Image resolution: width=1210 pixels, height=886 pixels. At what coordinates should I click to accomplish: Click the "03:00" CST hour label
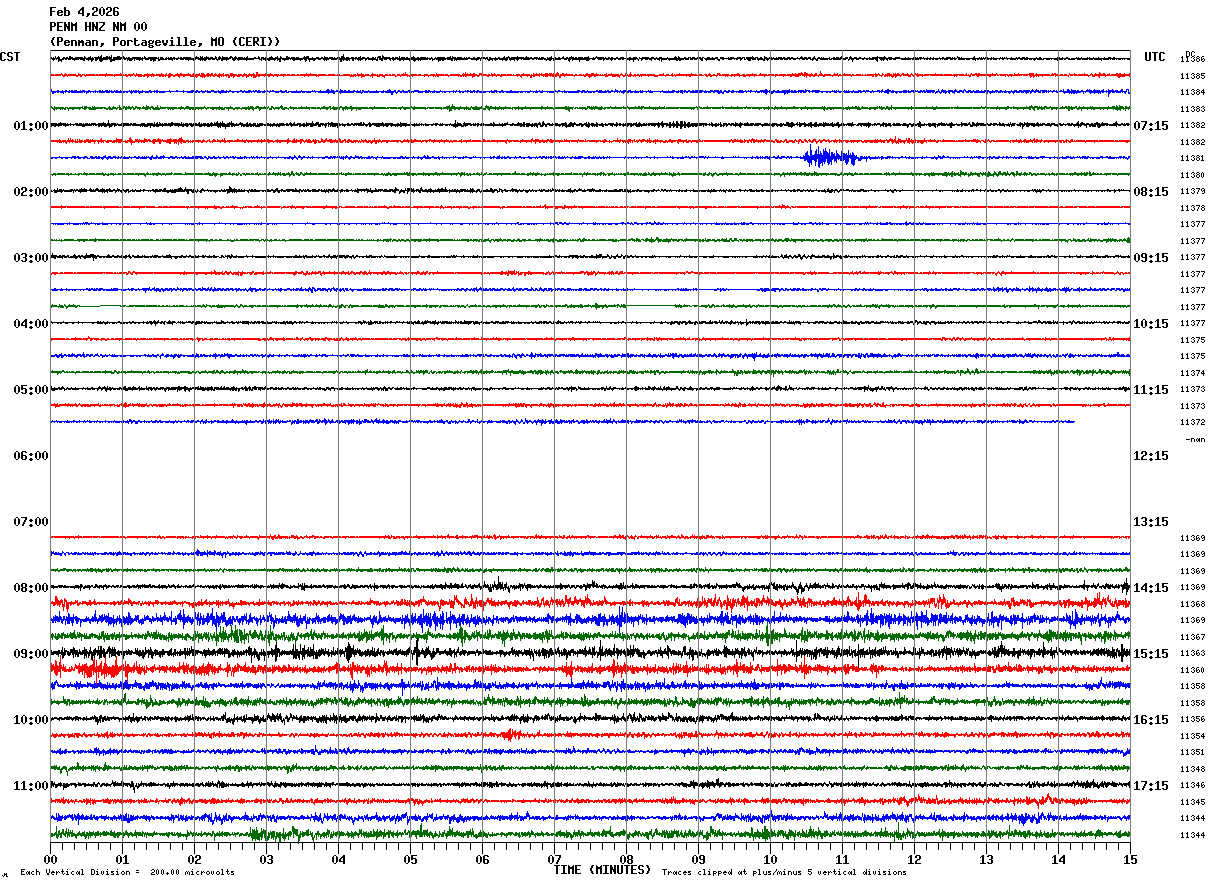pyautogui.click(x=31, y=258)
